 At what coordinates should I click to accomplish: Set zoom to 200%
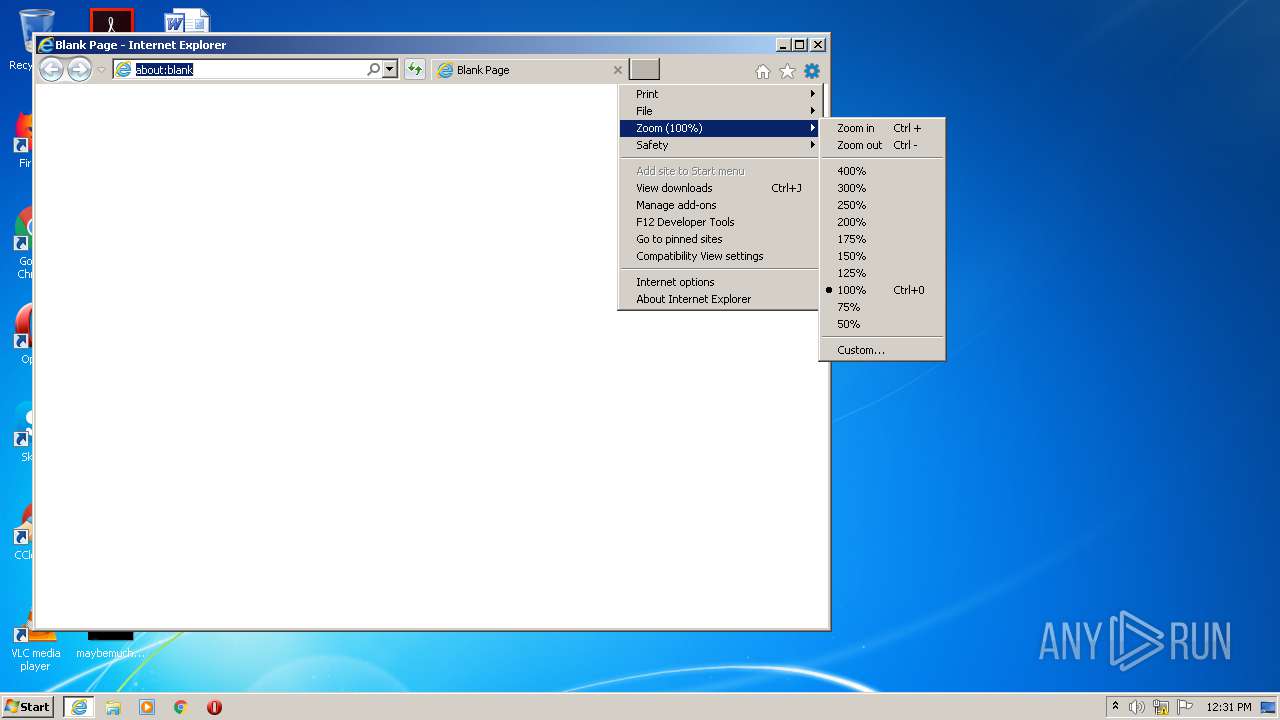click(882, 222)
